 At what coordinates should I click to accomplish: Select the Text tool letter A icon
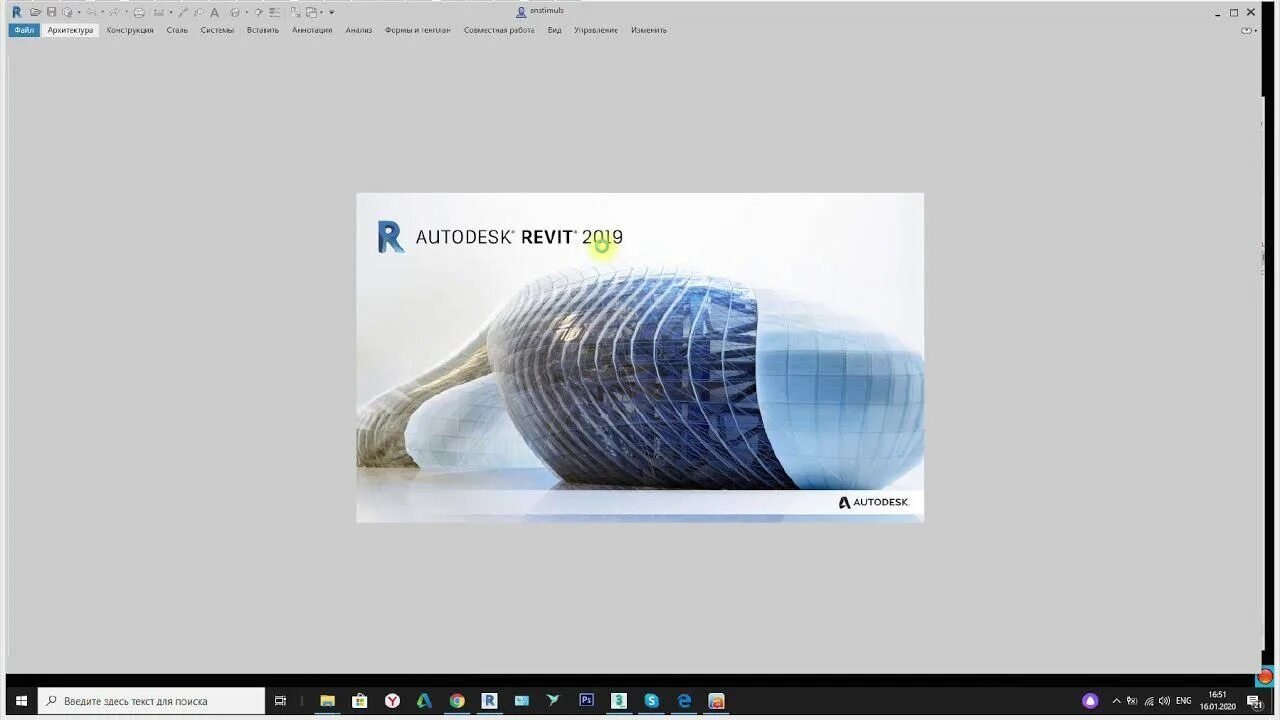pos(214,12)
